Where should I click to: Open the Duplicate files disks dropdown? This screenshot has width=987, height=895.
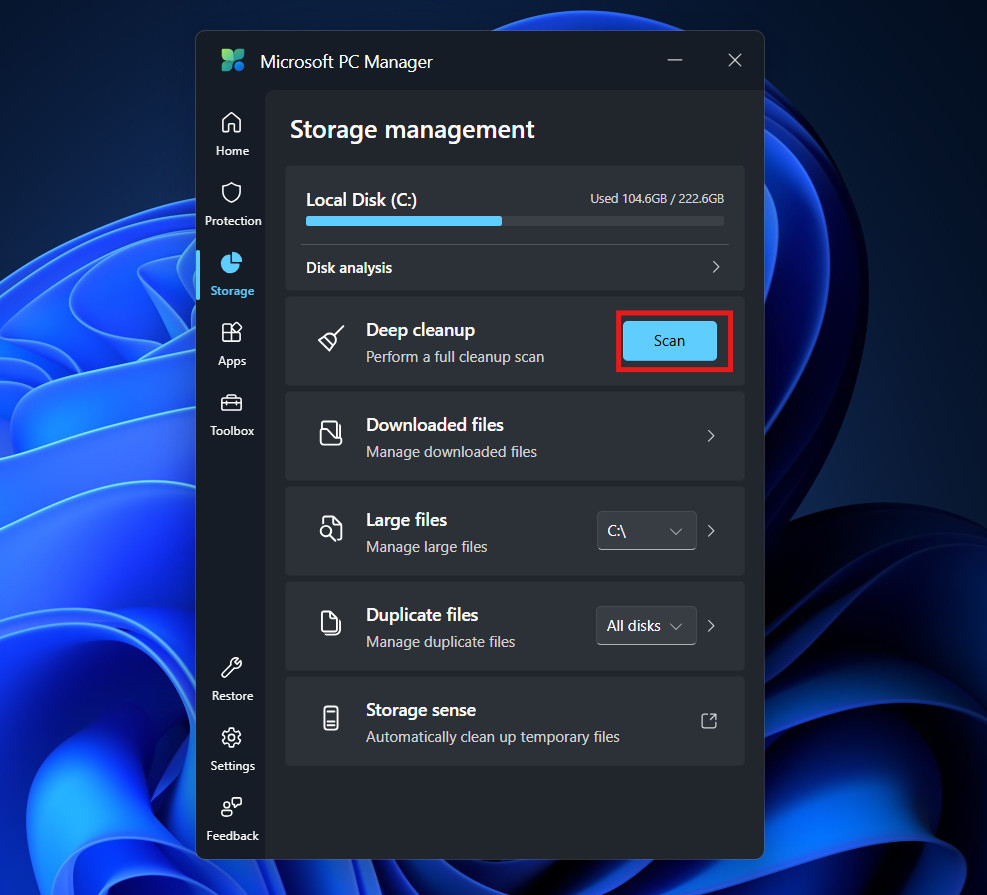pos(645,626)
